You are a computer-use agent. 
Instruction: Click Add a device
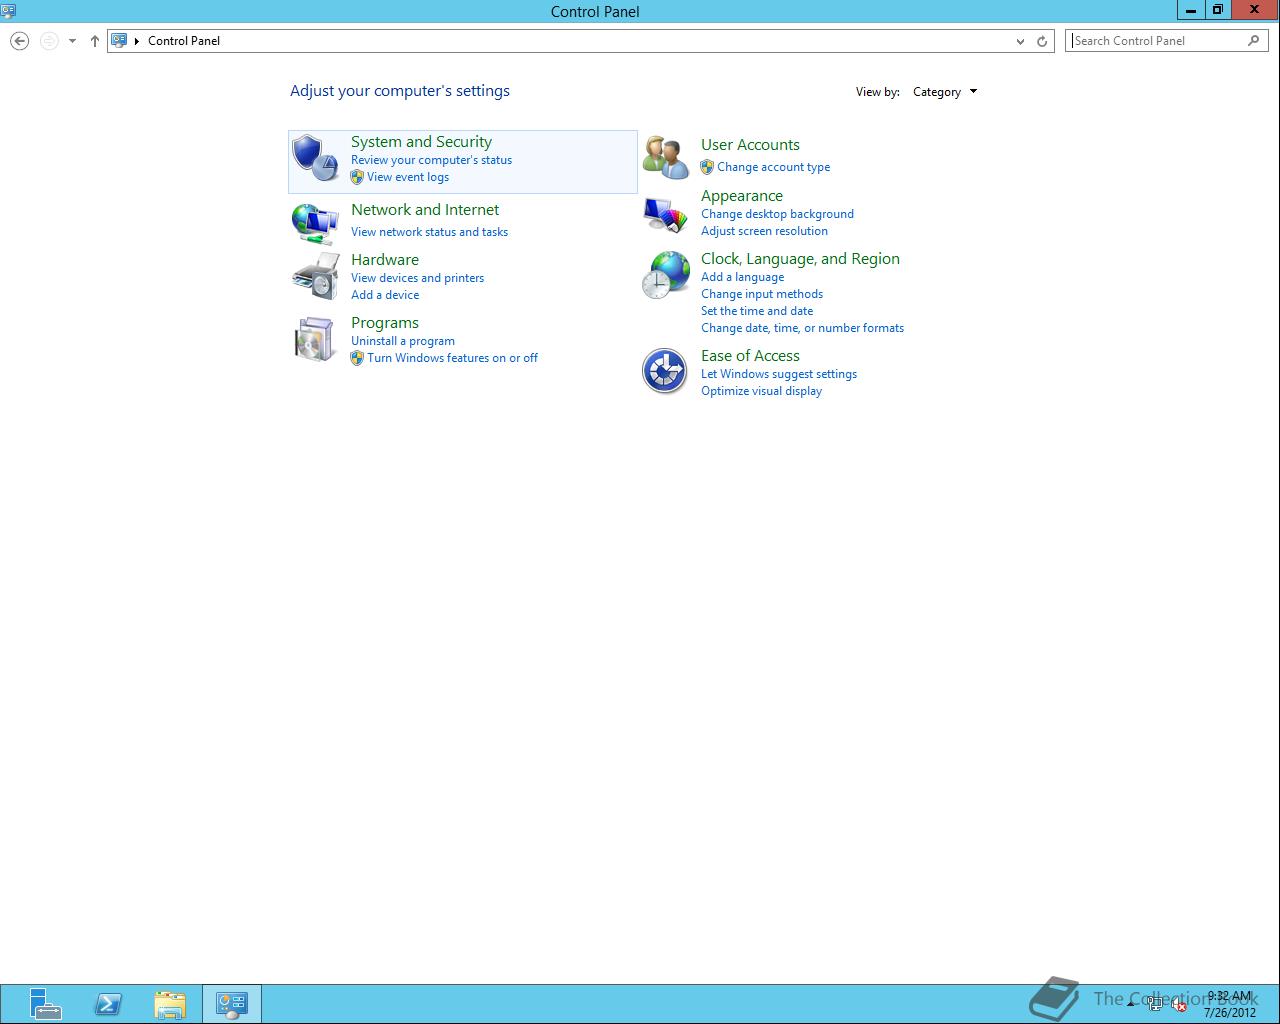[x=385, y=295]
